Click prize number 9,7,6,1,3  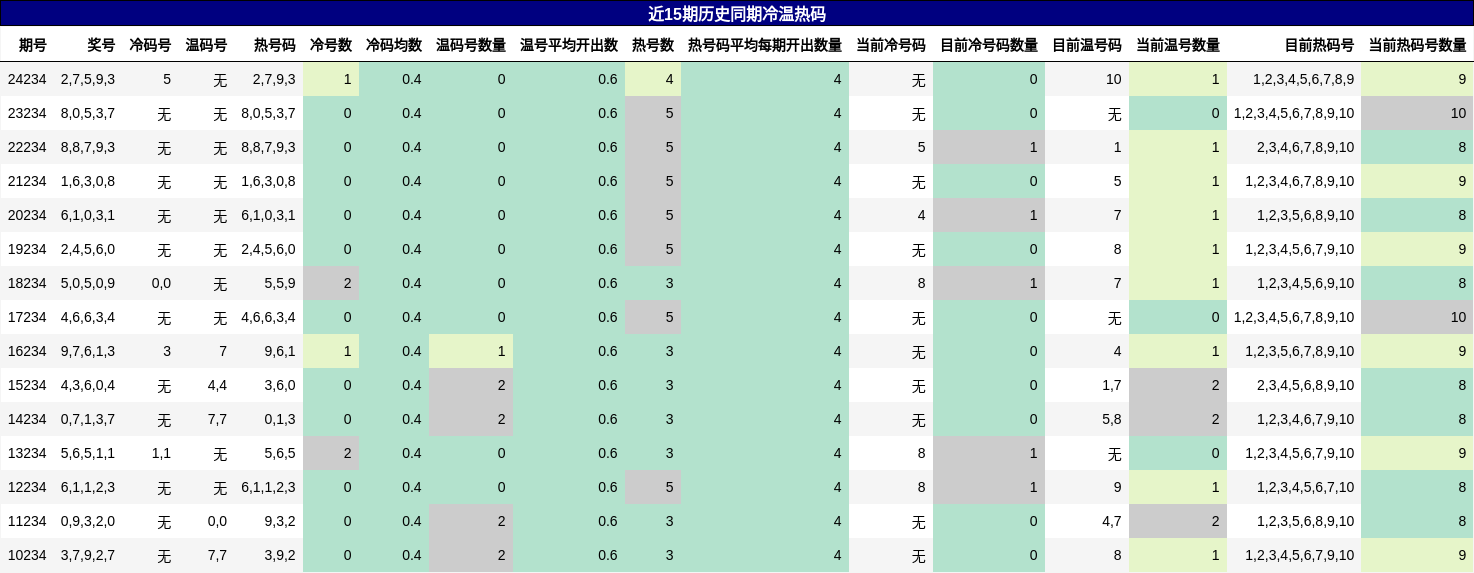(x=88, y=351)
